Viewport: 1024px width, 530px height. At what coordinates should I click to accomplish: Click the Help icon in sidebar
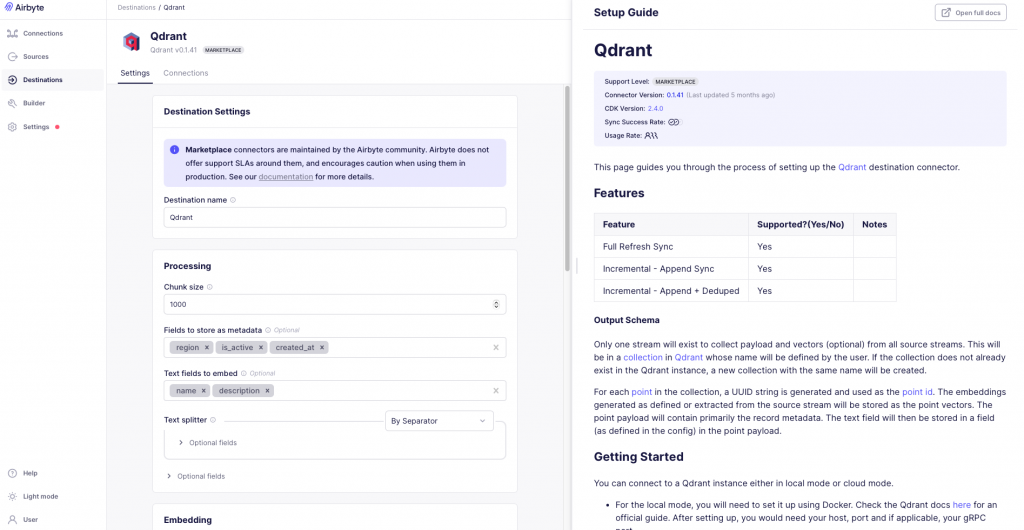pyautogui.click(x=12, y=473)
